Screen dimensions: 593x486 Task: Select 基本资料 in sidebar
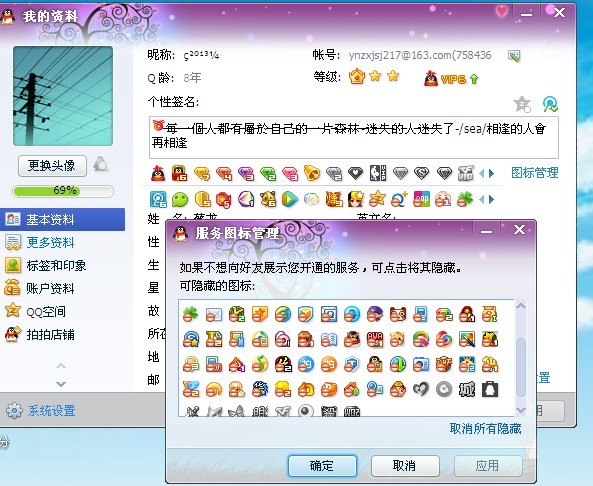point(62,219)
